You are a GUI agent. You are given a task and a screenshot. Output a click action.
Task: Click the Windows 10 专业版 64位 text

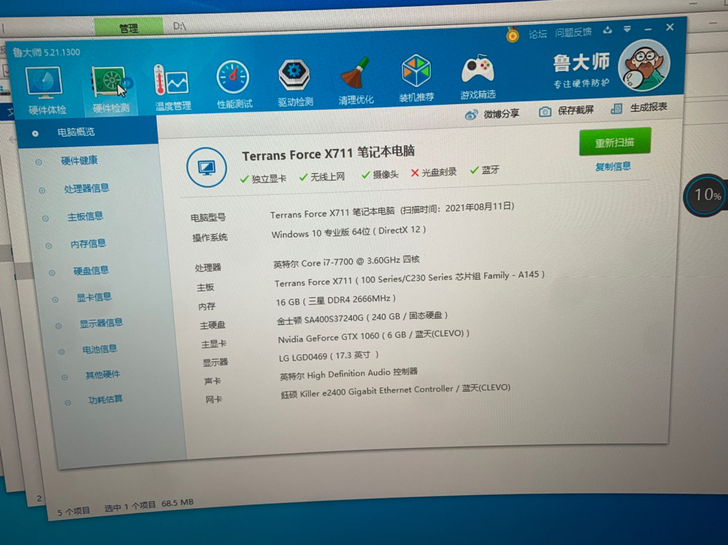(x=348, y=232)
